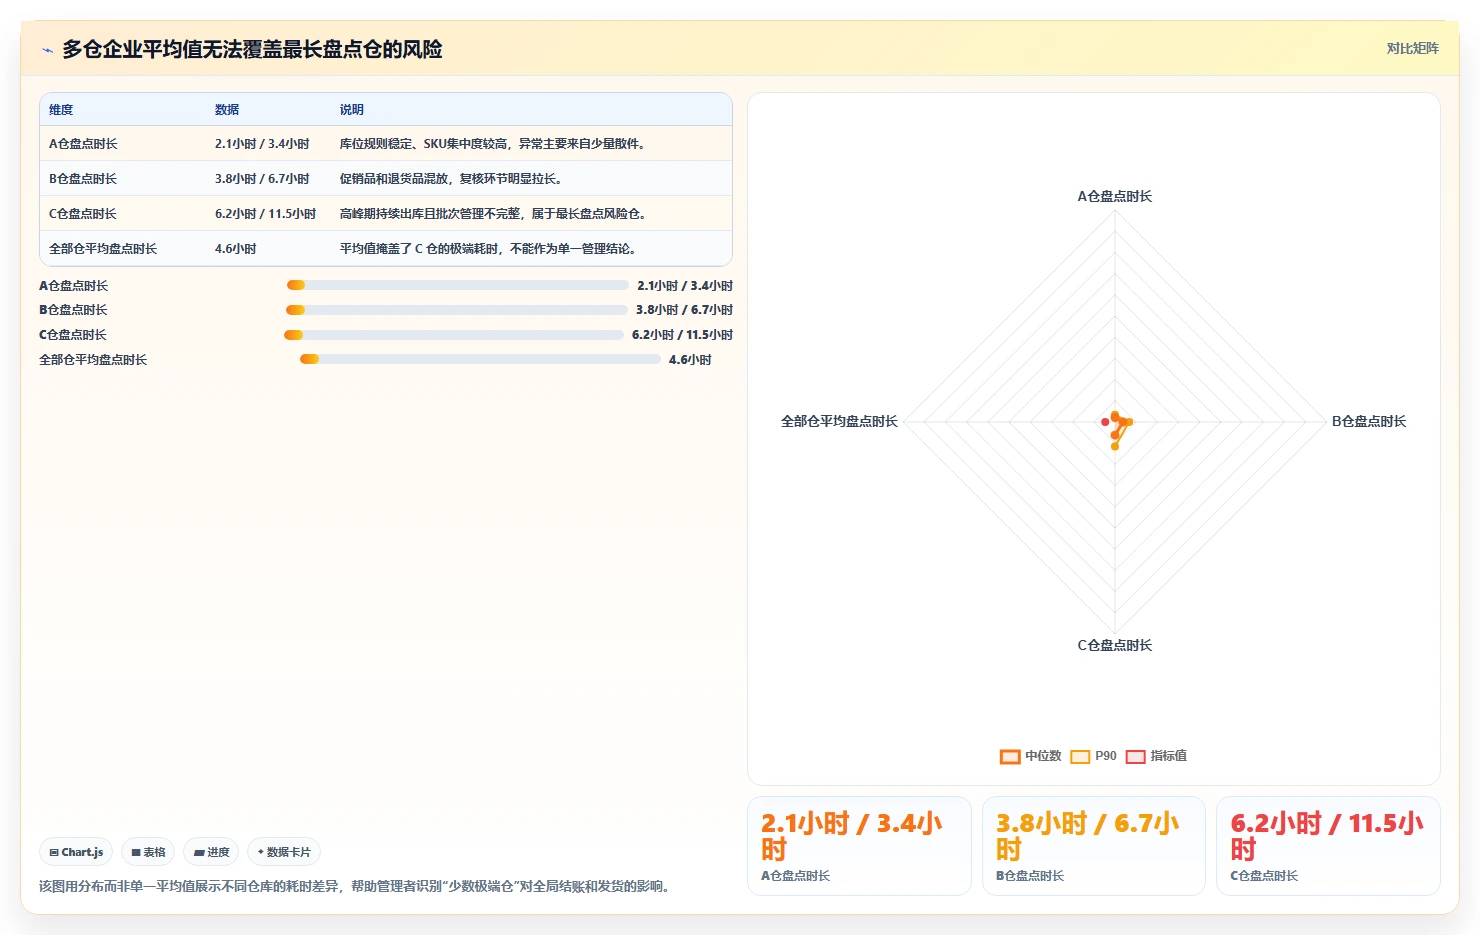Click table cell 4.6小时

click(235, 249)
